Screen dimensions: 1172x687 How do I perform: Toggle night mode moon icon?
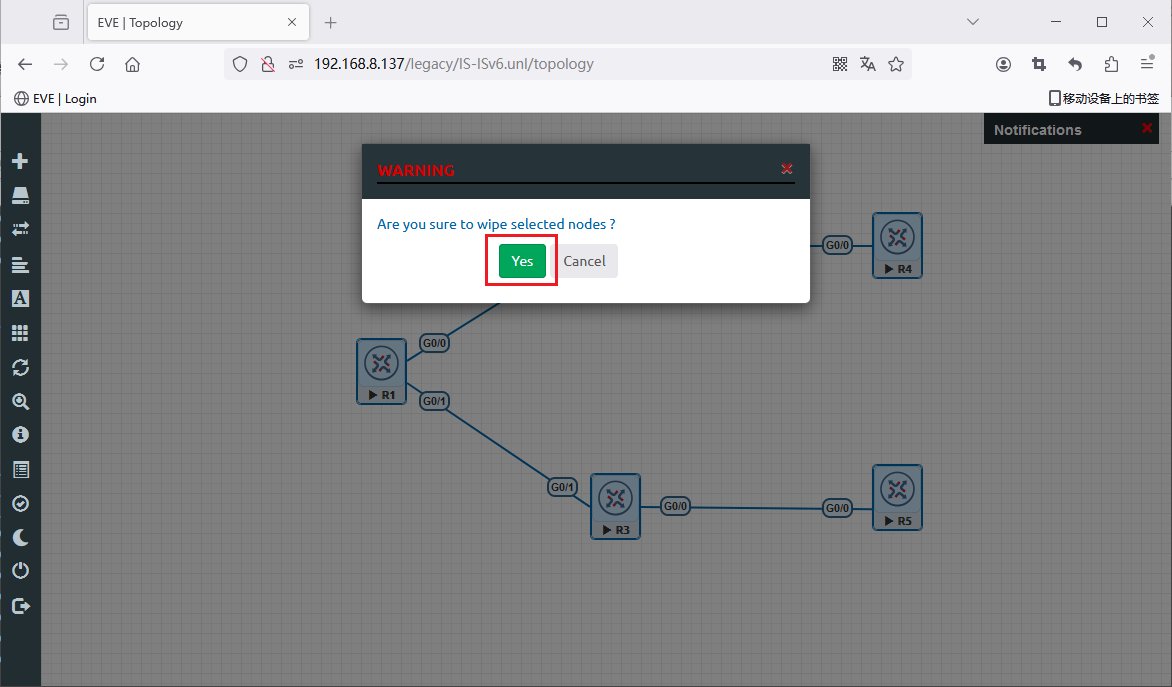[20, 538]
